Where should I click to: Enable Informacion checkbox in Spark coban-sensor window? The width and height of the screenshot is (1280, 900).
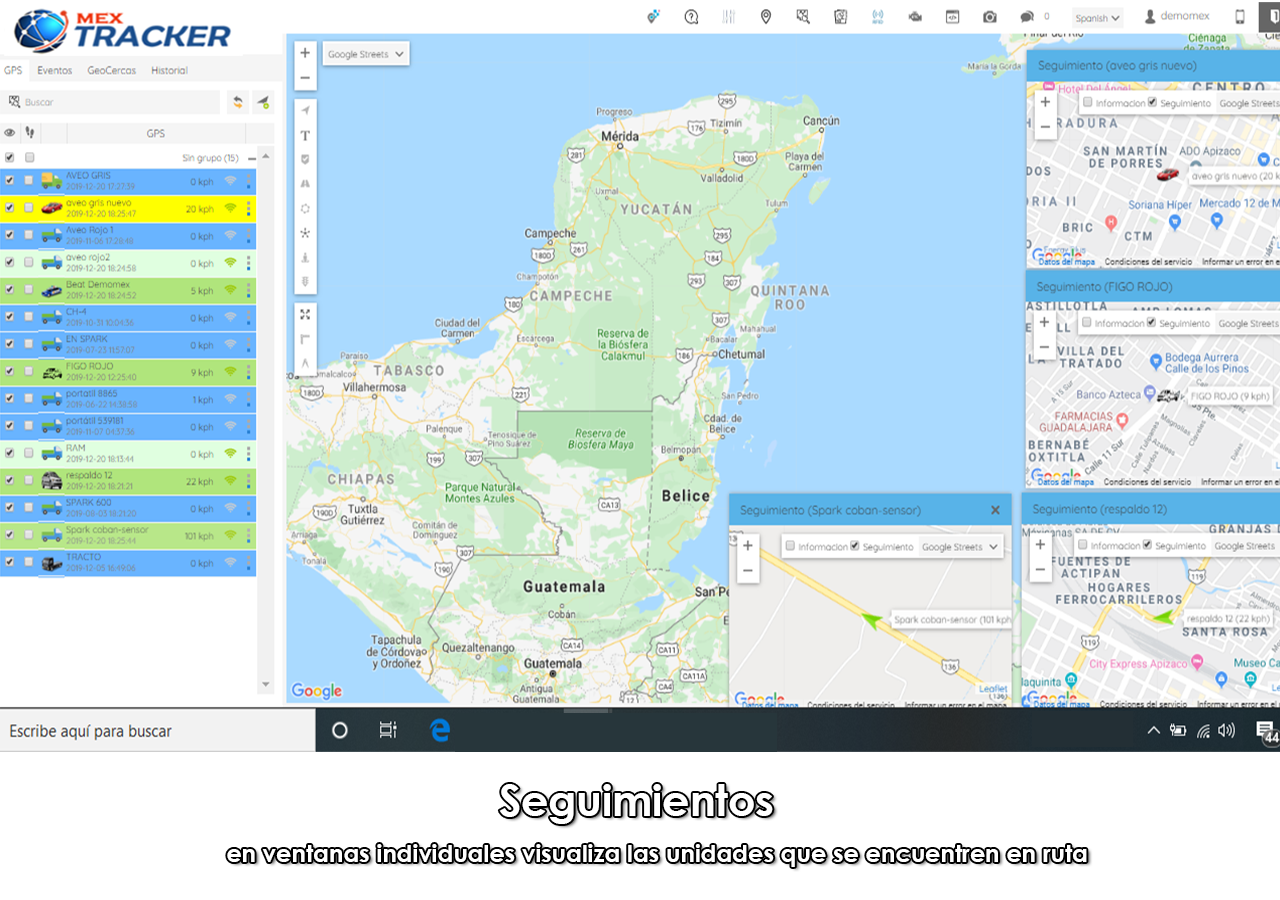coord(790,547)
